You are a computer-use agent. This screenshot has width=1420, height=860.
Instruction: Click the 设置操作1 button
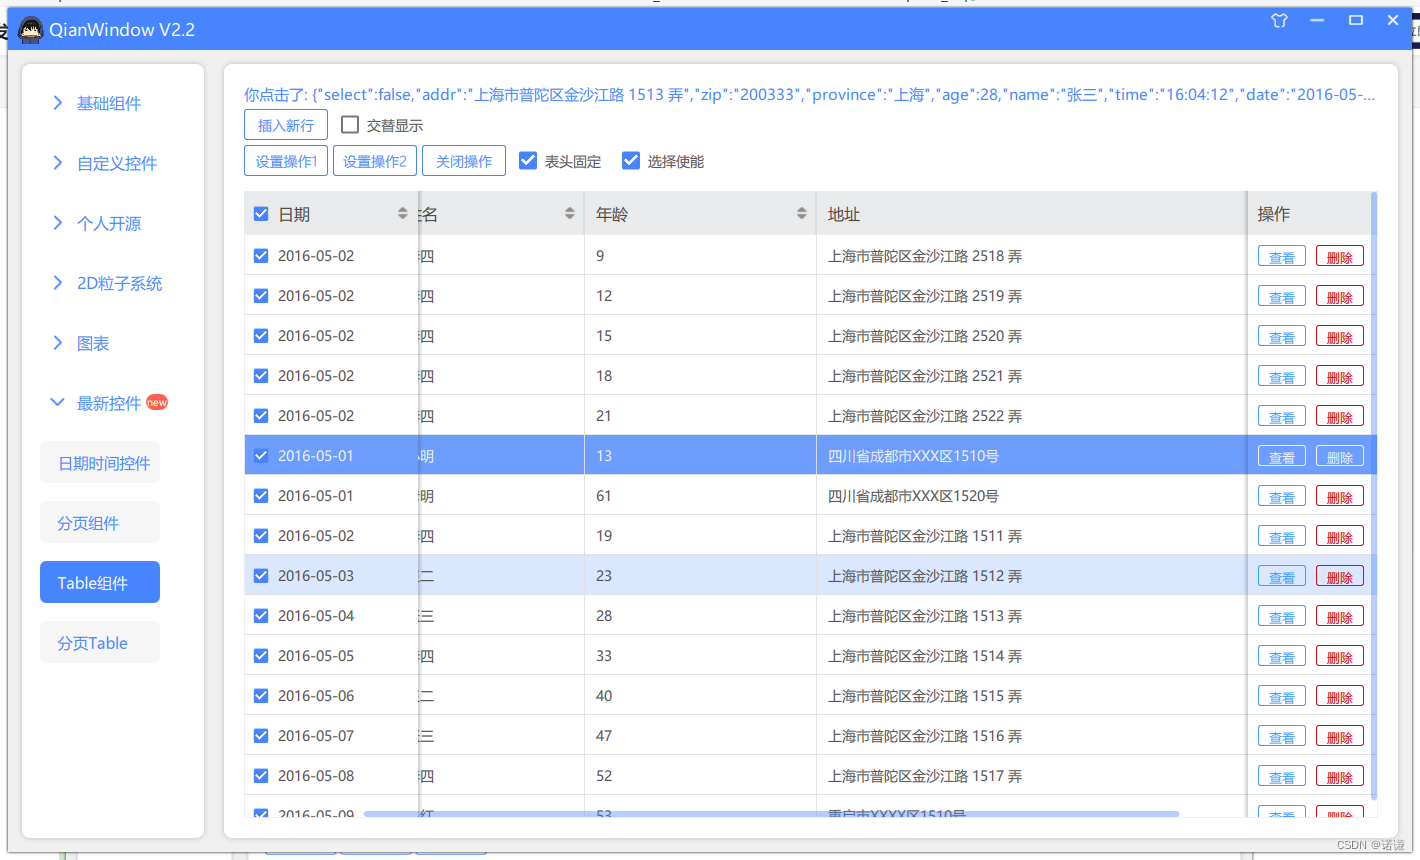tap(286, 161)
